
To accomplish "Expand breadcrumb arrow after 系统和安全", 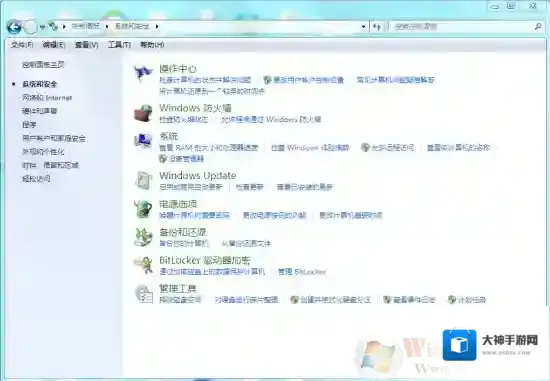I will click(157, 26).
